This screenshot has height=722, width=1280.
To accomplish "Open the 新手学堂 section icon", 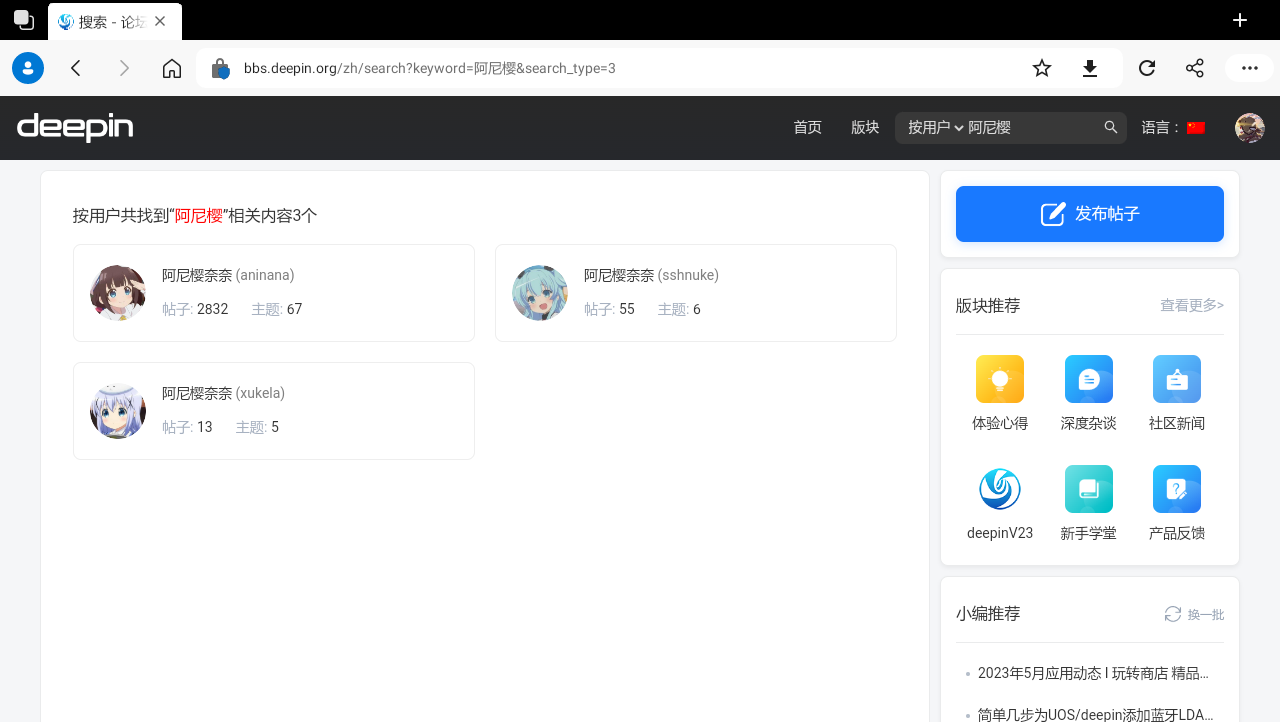I will coord(1088,489).
